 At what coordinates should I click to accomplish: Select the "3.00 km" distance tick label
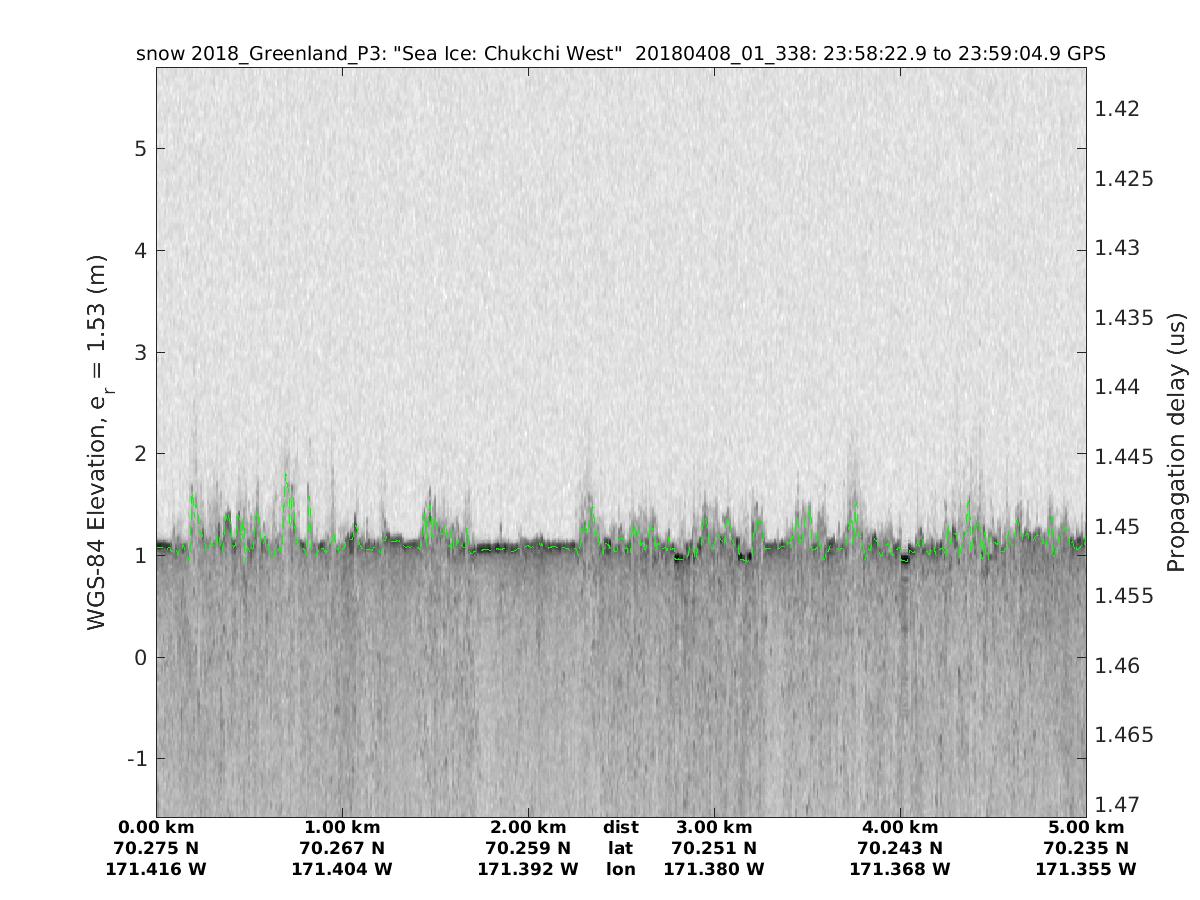point(714,828)
